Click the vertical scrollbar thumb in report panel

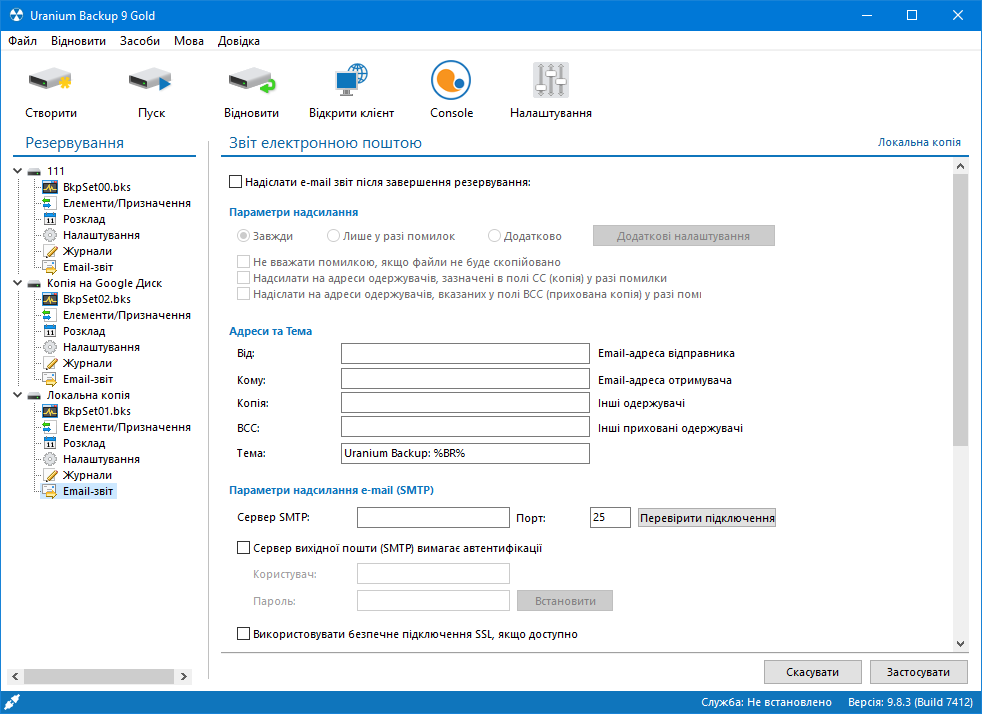click(960, 310)
